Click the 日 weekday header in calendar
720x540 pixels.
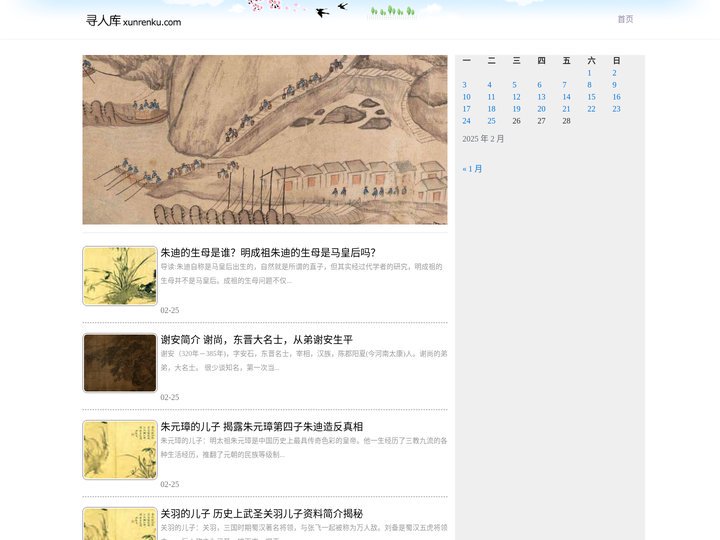tap(616, 61)
